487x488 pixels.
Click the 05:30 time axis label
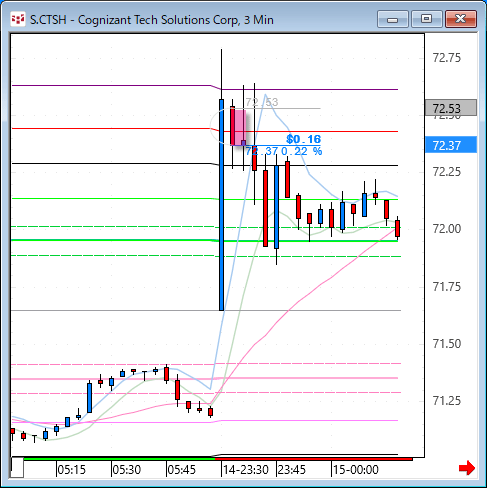pyautogui.click(x=127, y=470)
